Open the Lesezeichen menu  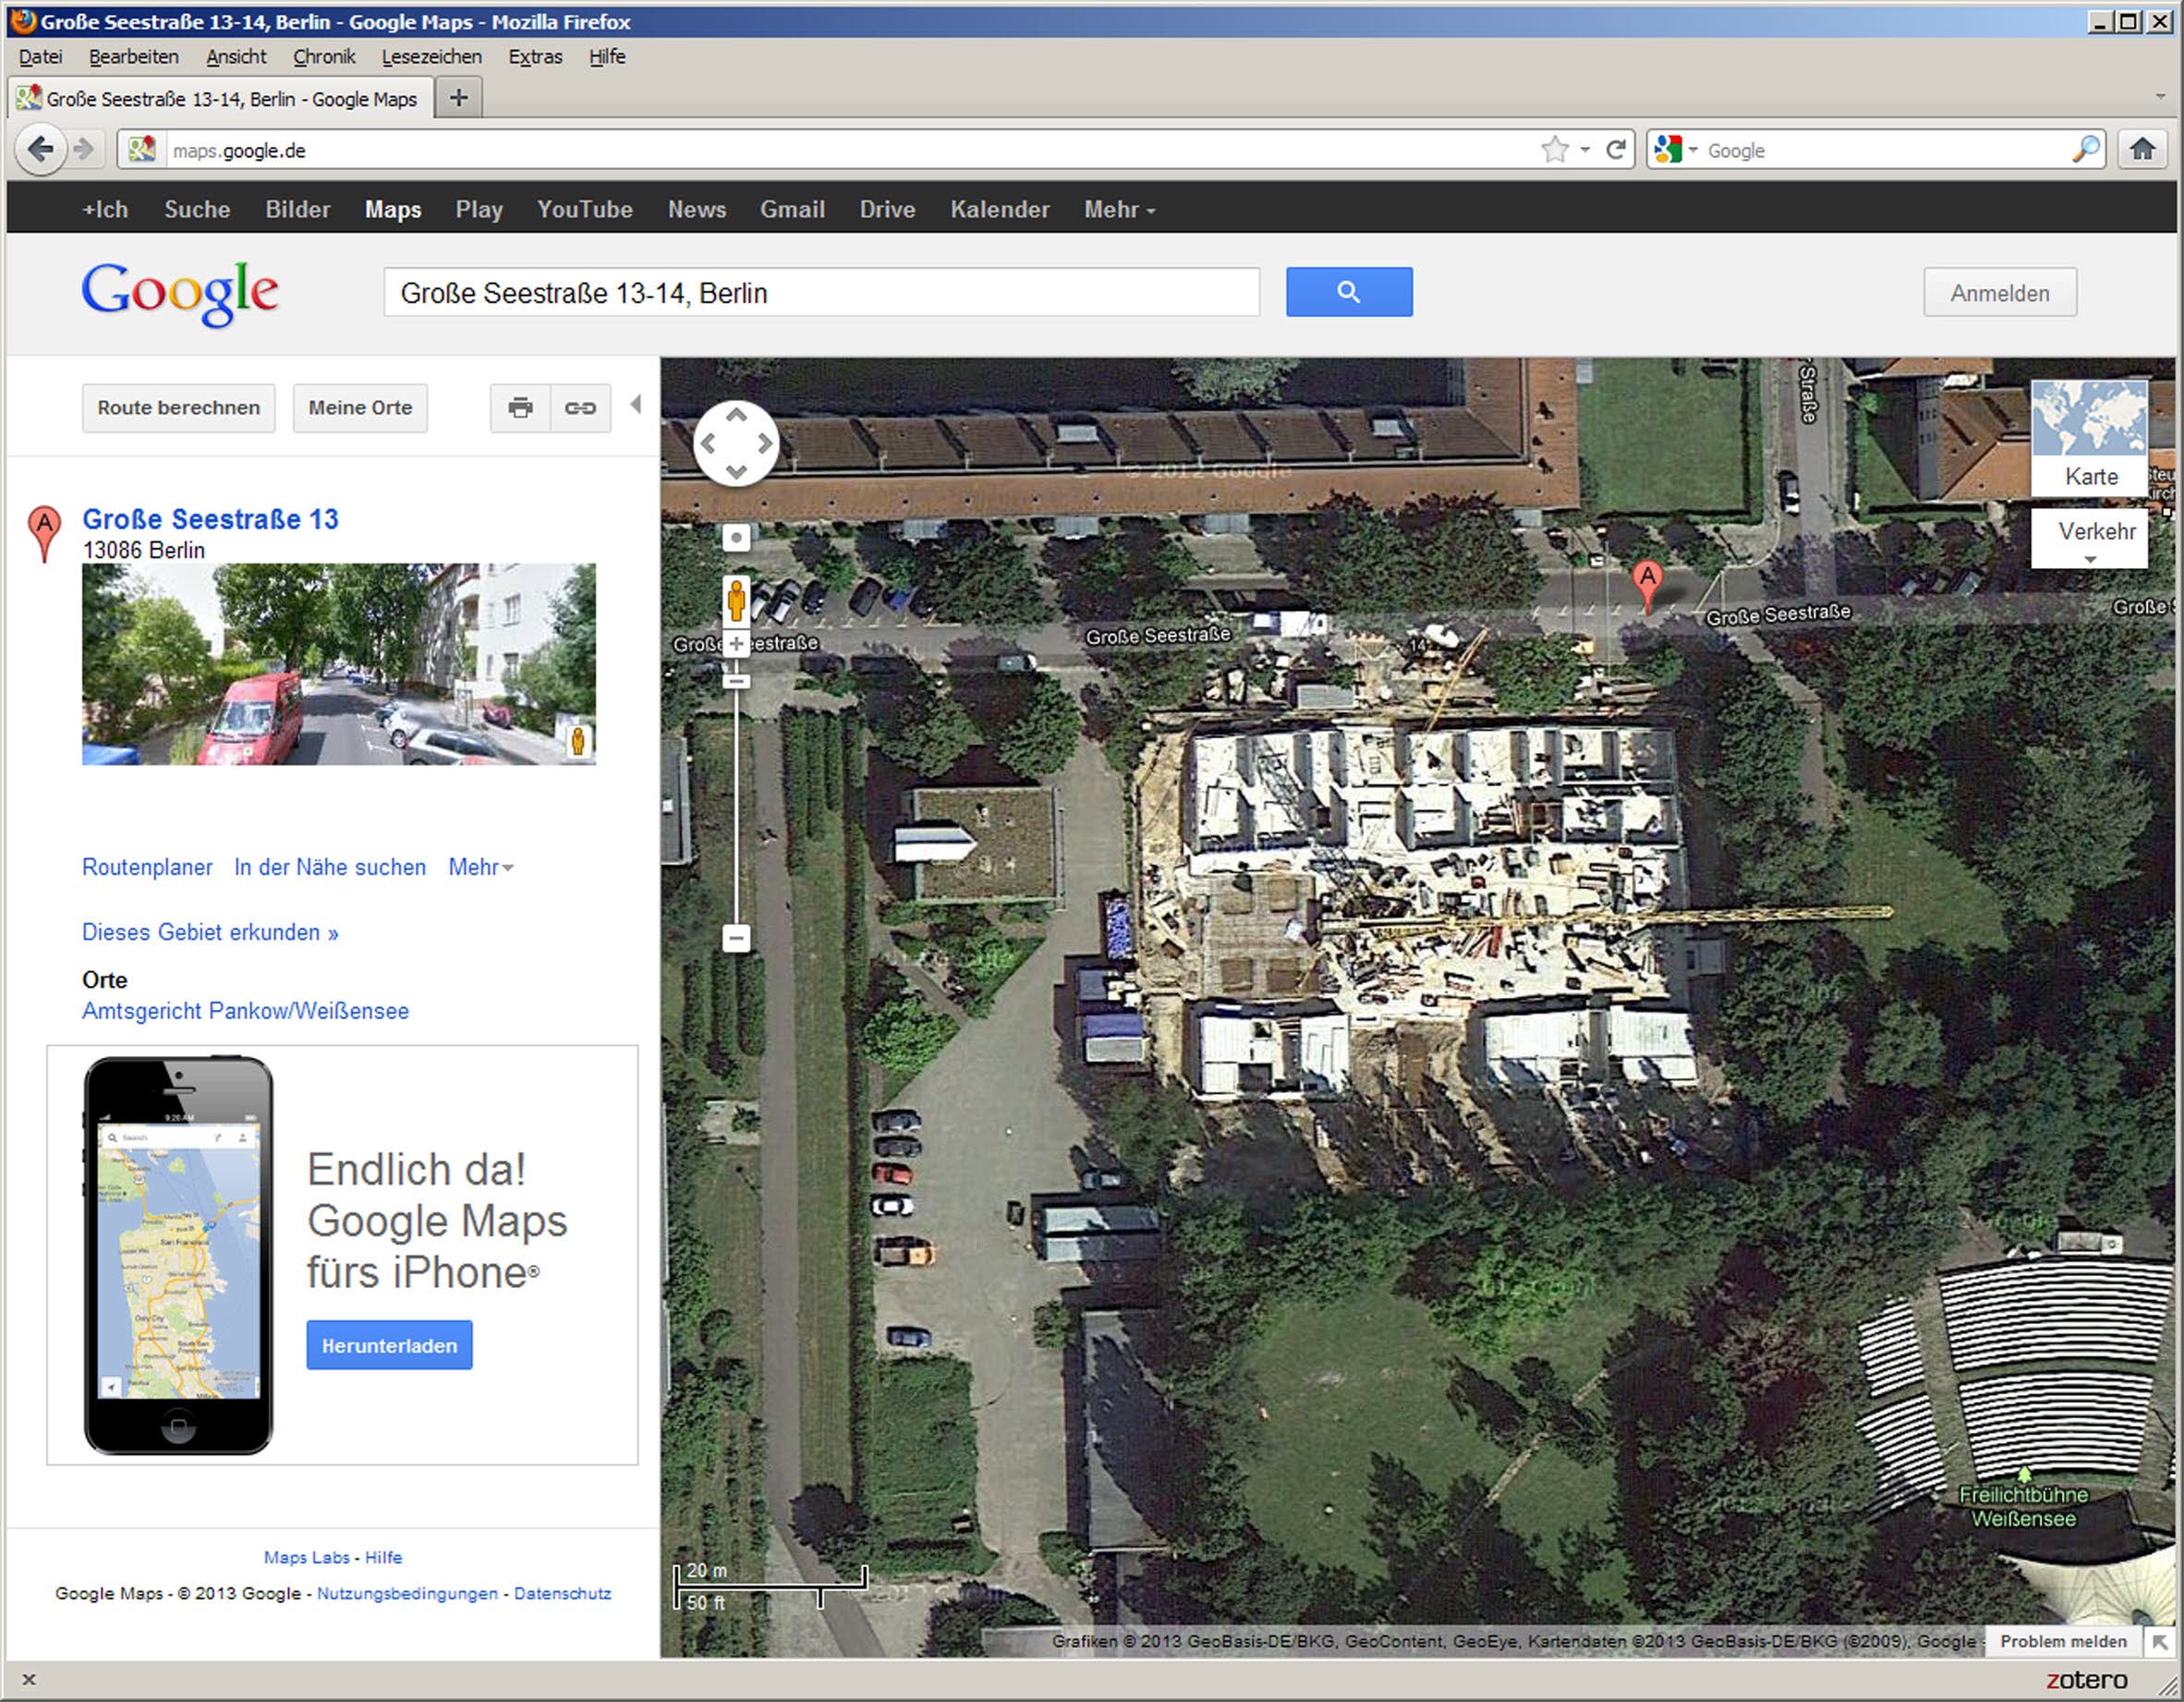(431, 57)
